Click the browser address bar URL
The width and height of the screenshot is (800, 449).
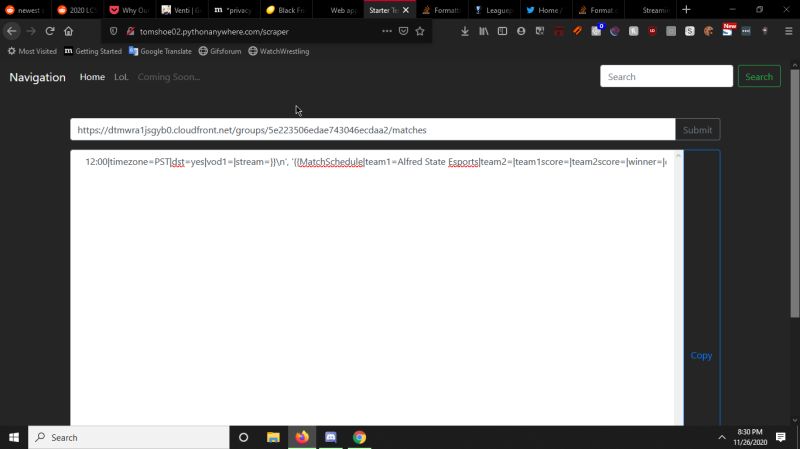(x=214, y=32)
